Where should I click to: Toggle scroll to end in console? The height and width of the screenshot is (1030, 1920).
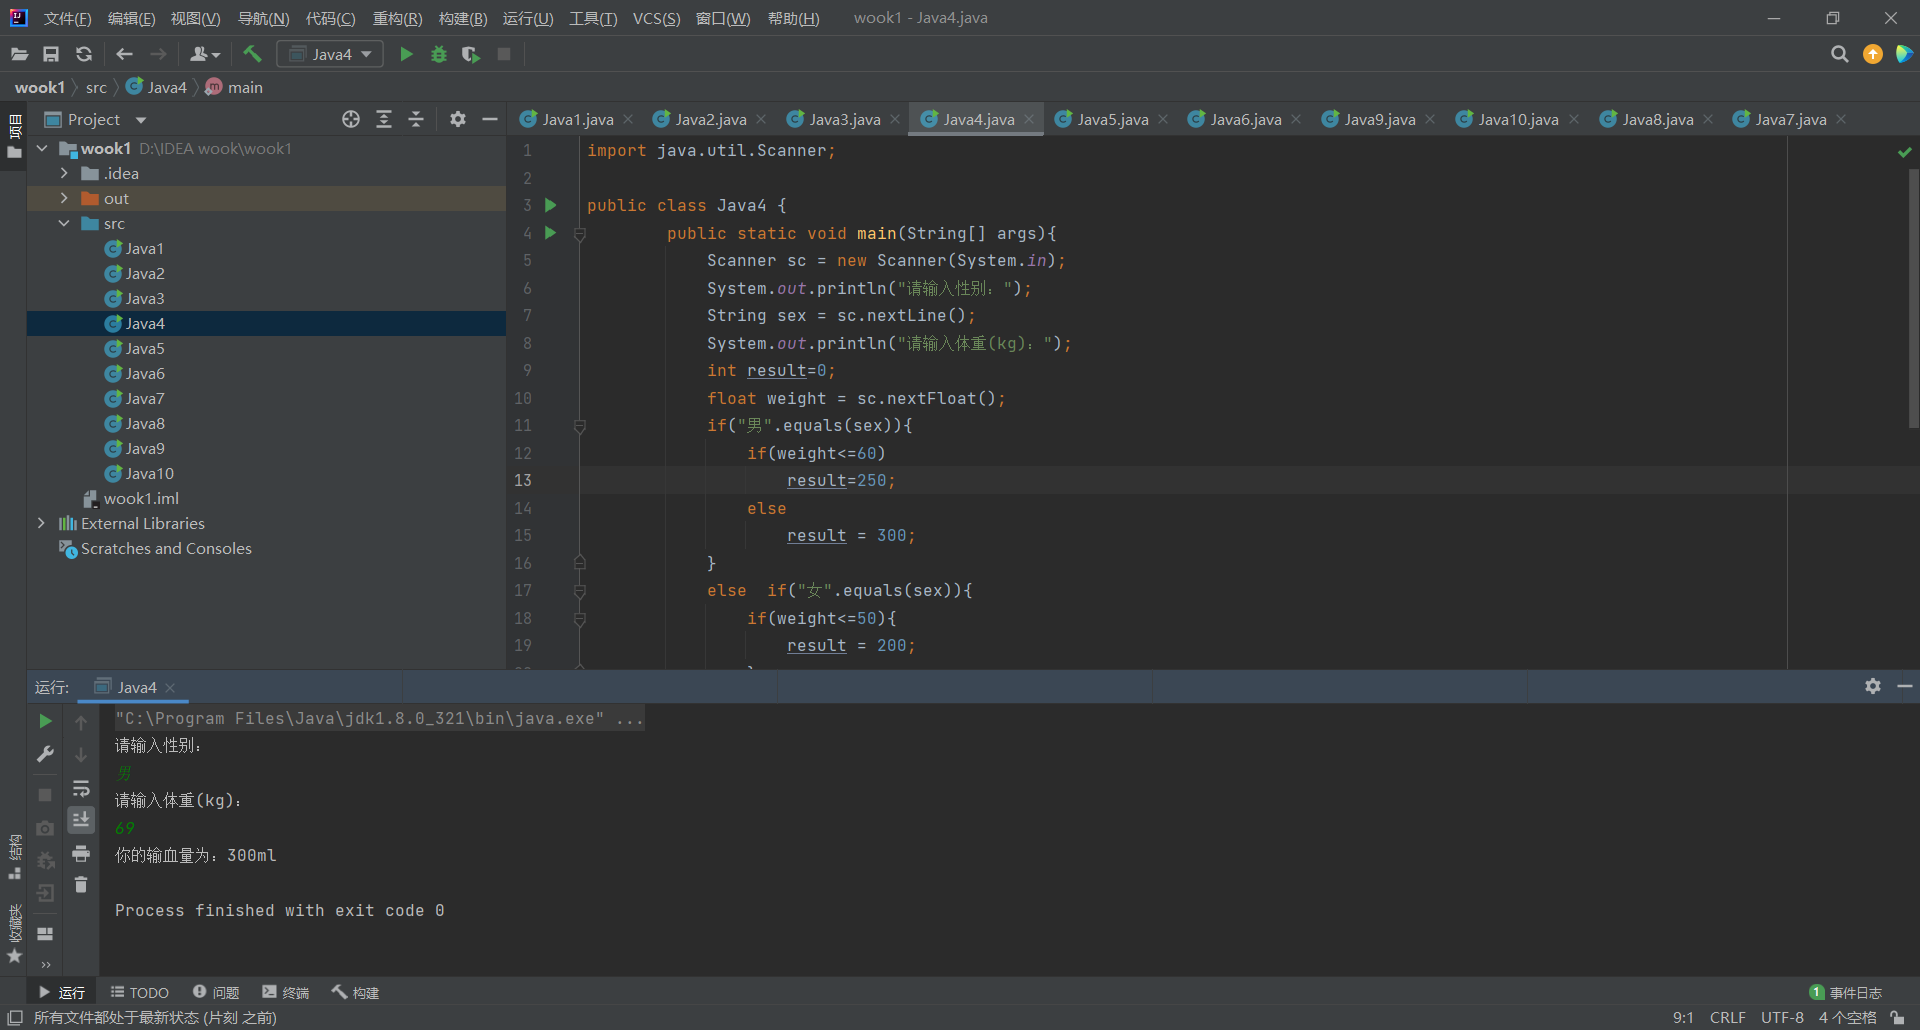pyautogui.click(x=81, y=820)
